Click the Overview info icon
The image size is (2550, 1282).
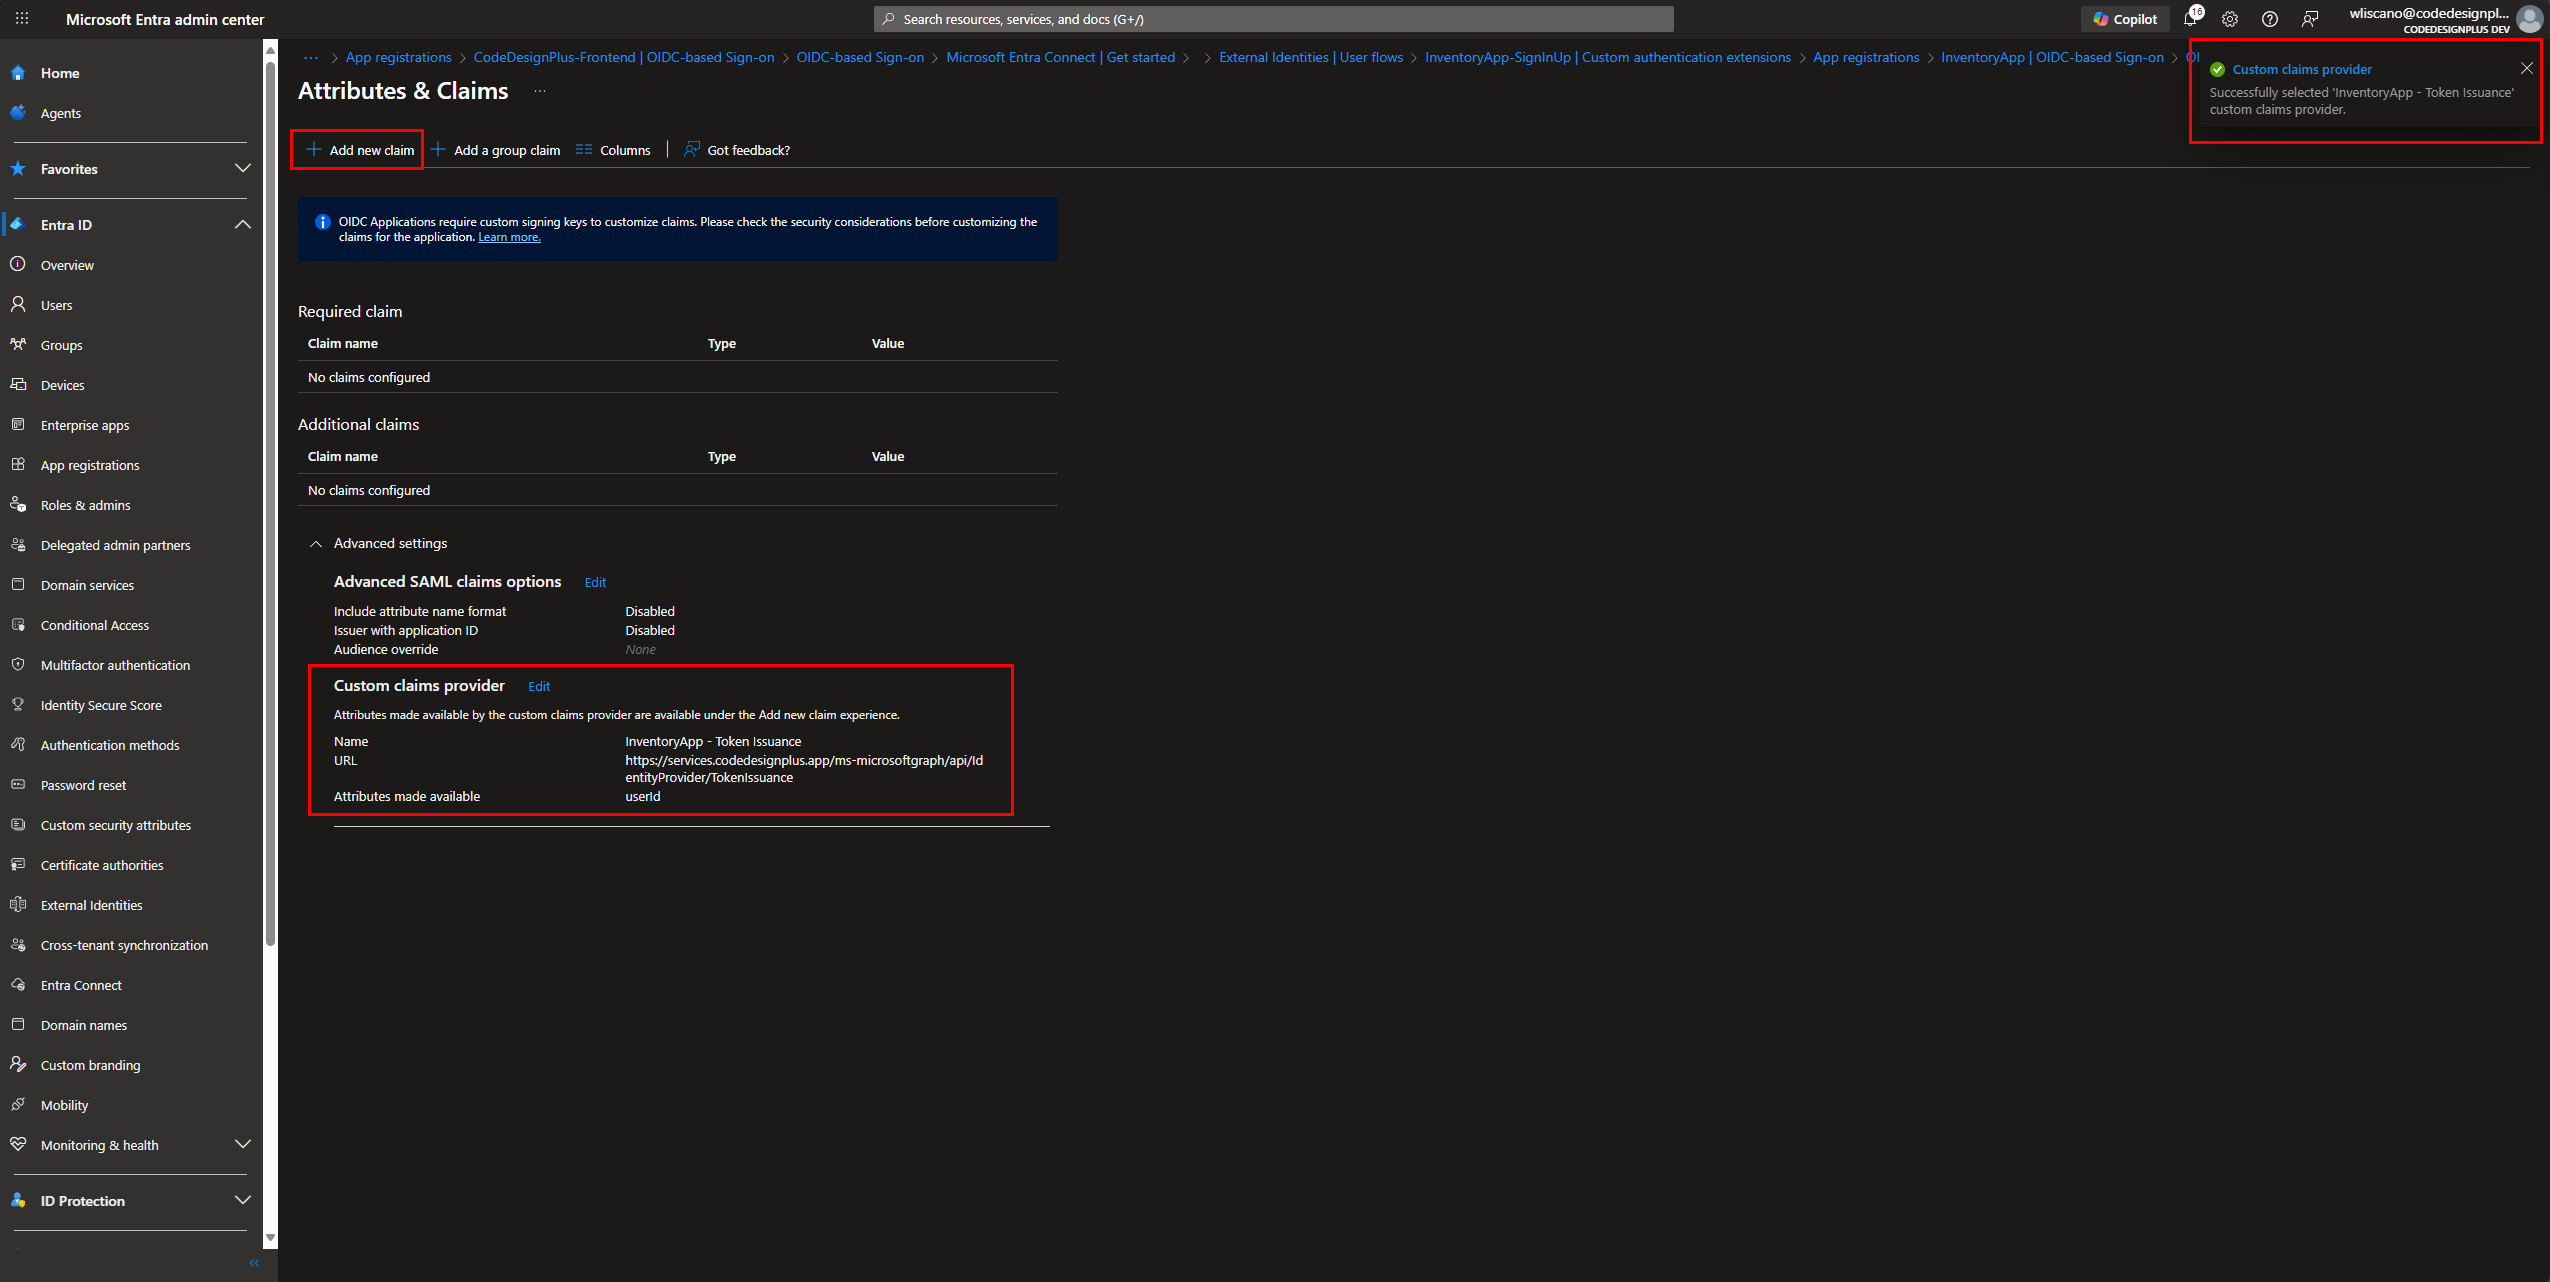click(x=18, y=264)
